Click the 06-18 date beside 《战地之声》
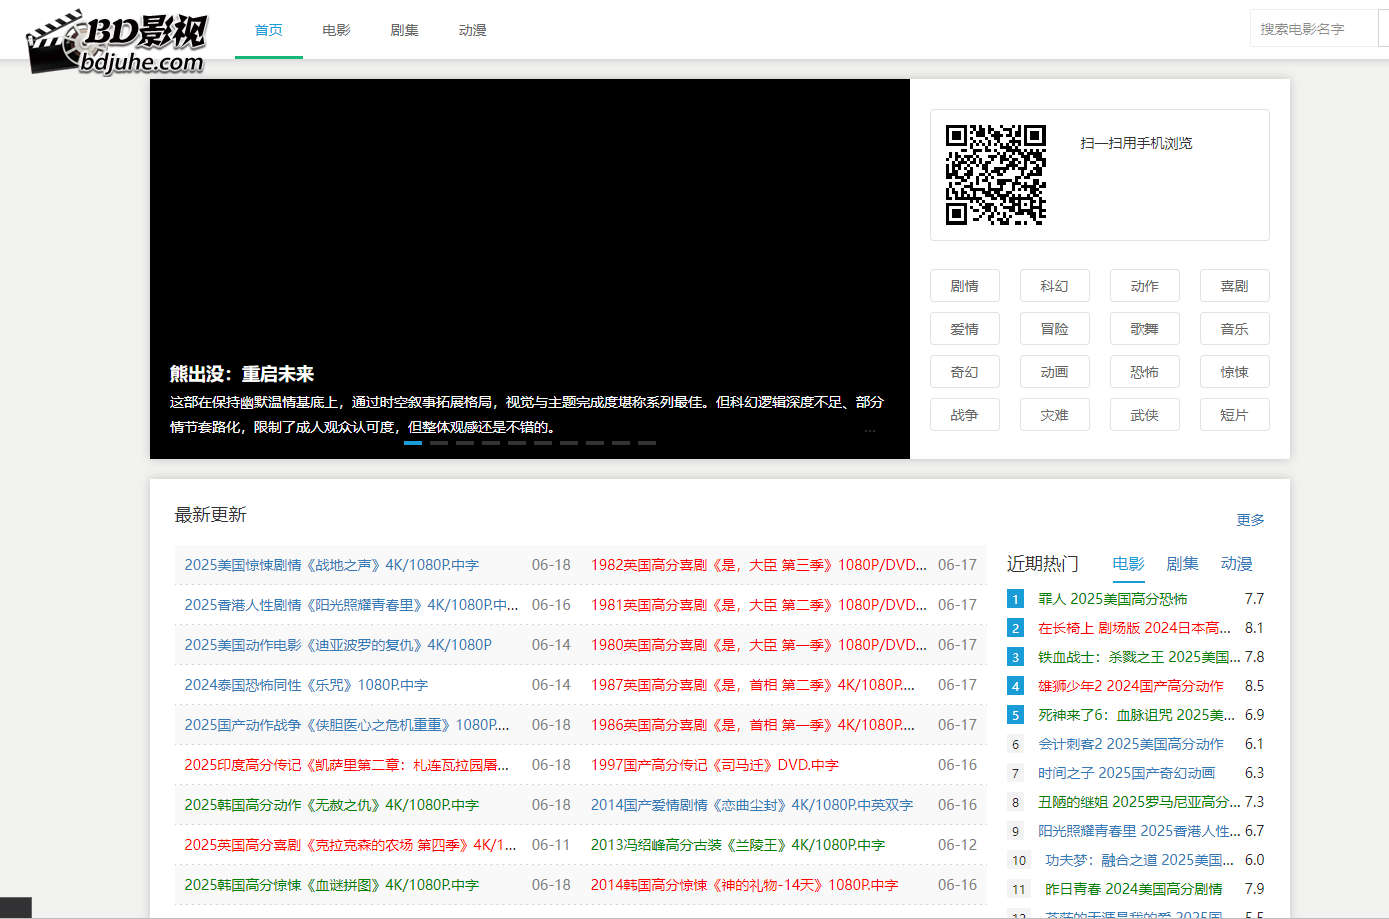The height and width of the screenshot is (919, 1389). tap(551, 565)
